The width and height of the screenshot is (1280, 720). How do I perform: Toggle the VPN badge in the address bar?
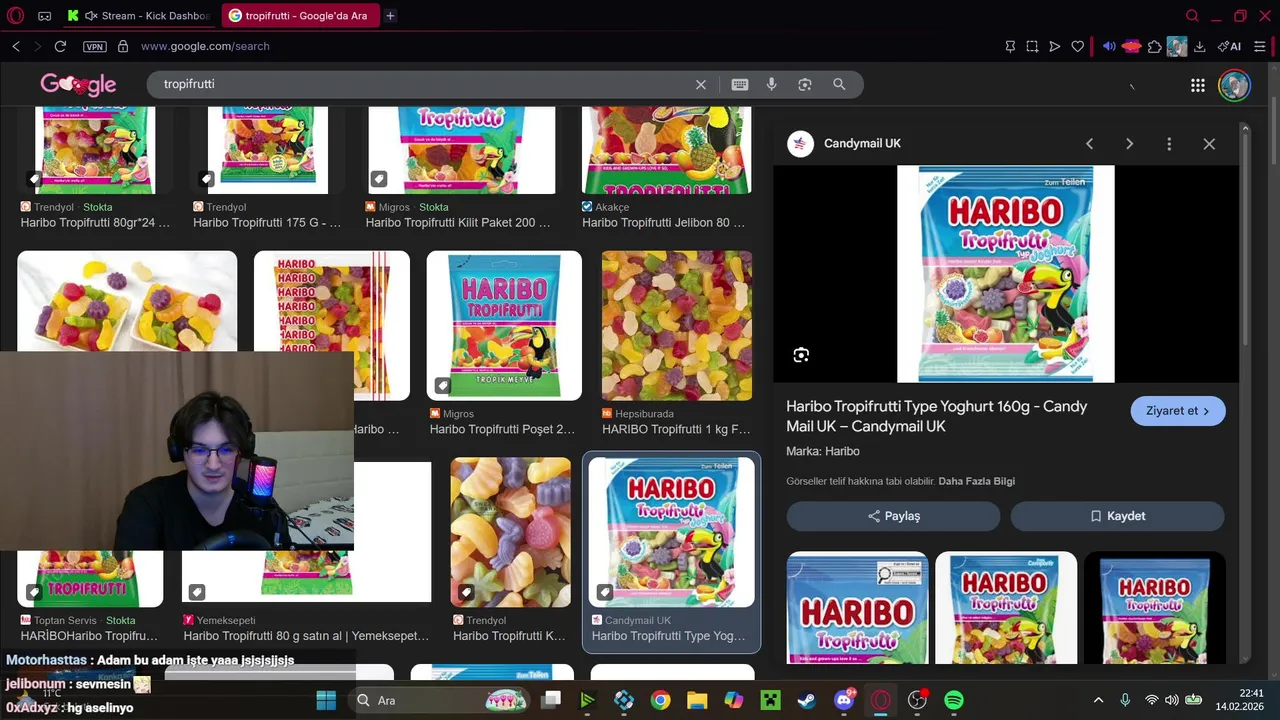coord(94,46)
